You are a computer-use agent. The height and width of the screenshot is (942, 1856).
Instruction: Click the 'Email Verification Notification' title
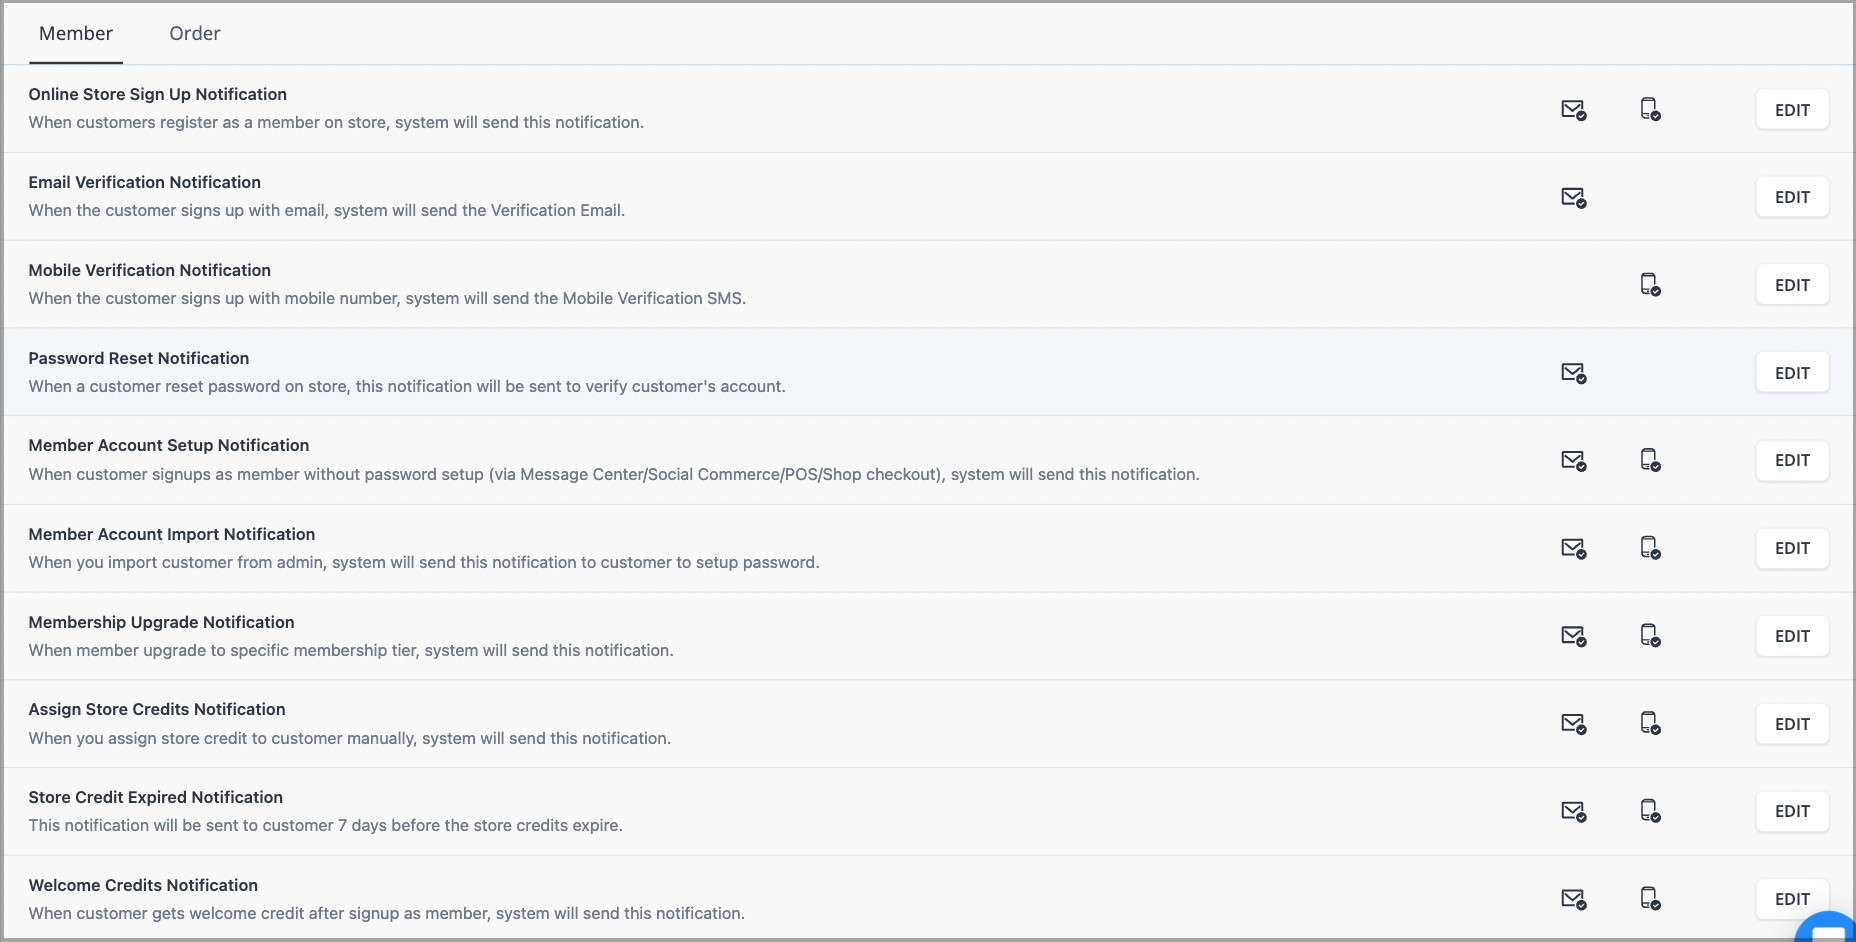[145, 182]
